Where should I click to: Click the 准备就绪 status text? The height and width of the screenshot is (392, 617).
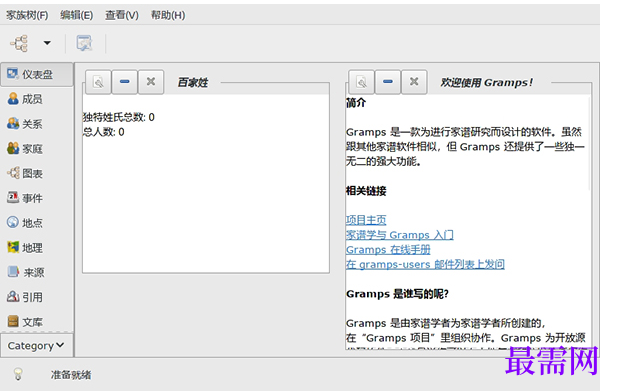(71, 375)
